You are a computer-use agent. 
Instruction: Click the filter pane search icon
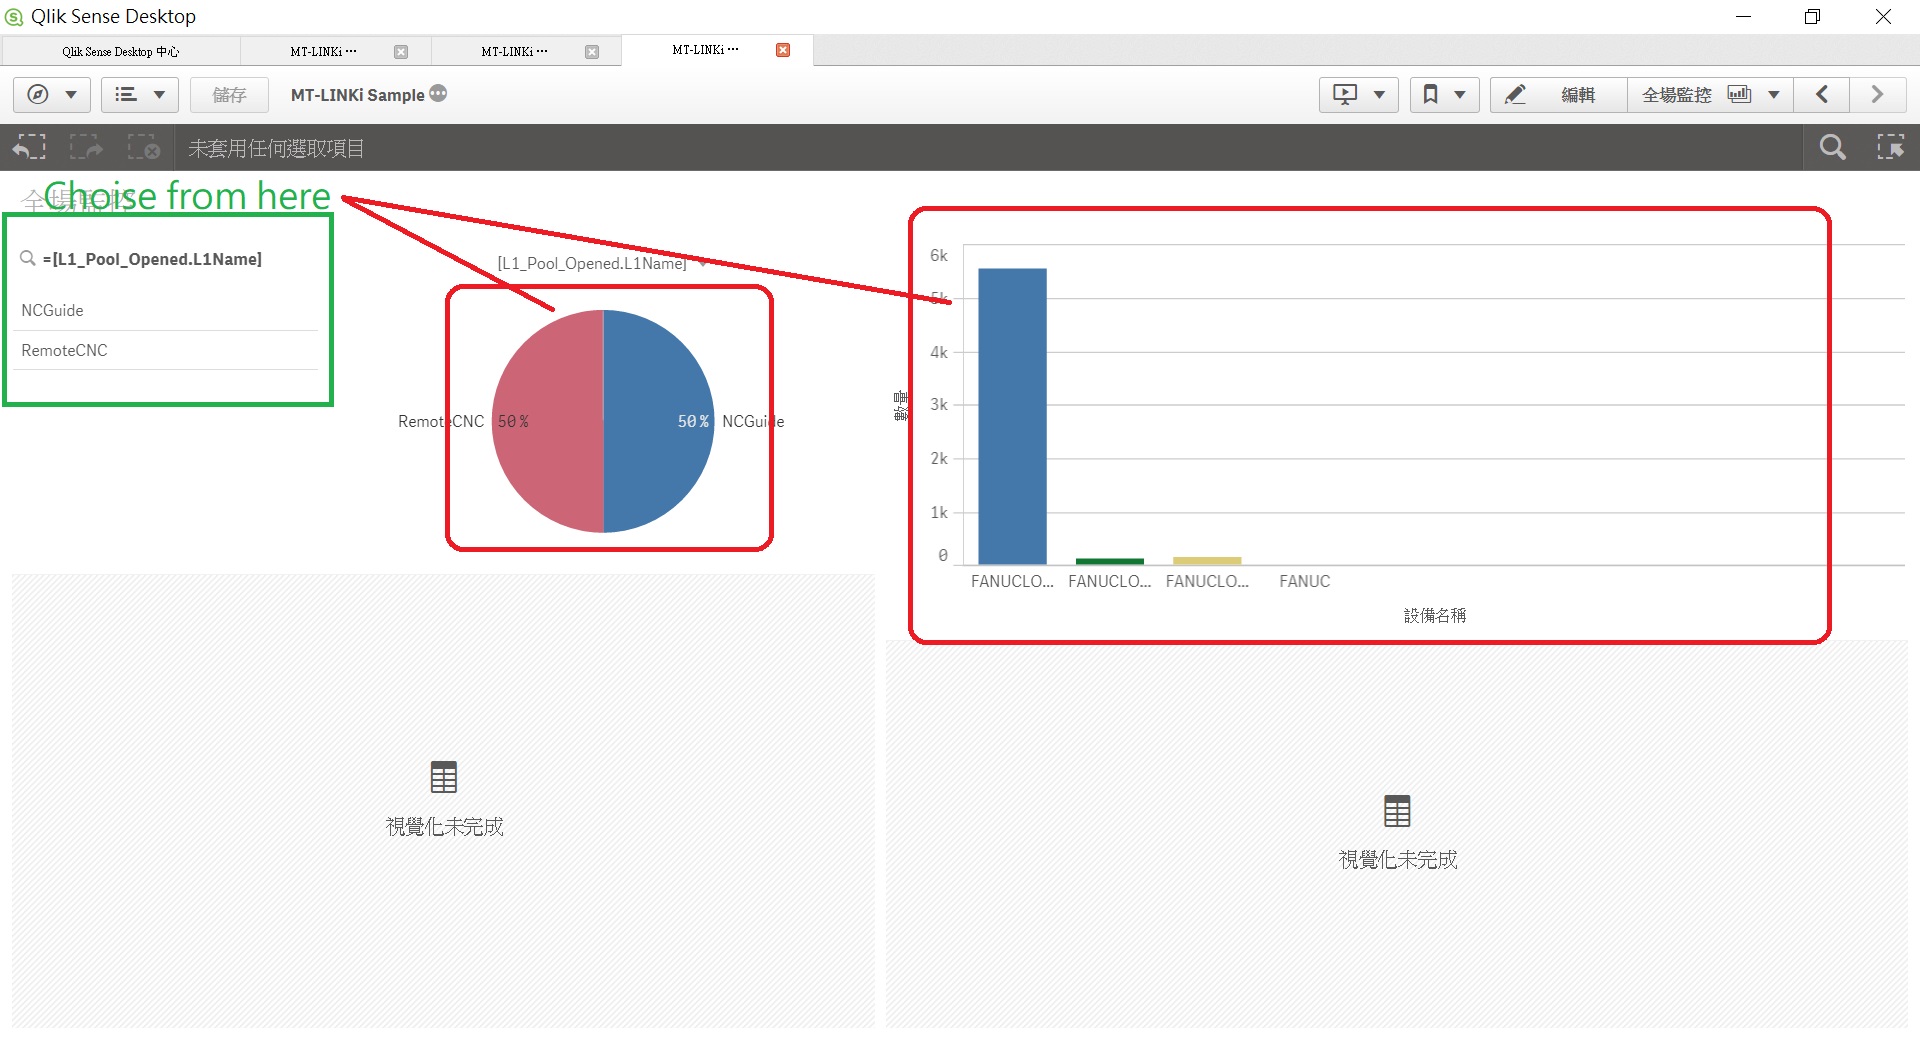[x=28, y=258]
